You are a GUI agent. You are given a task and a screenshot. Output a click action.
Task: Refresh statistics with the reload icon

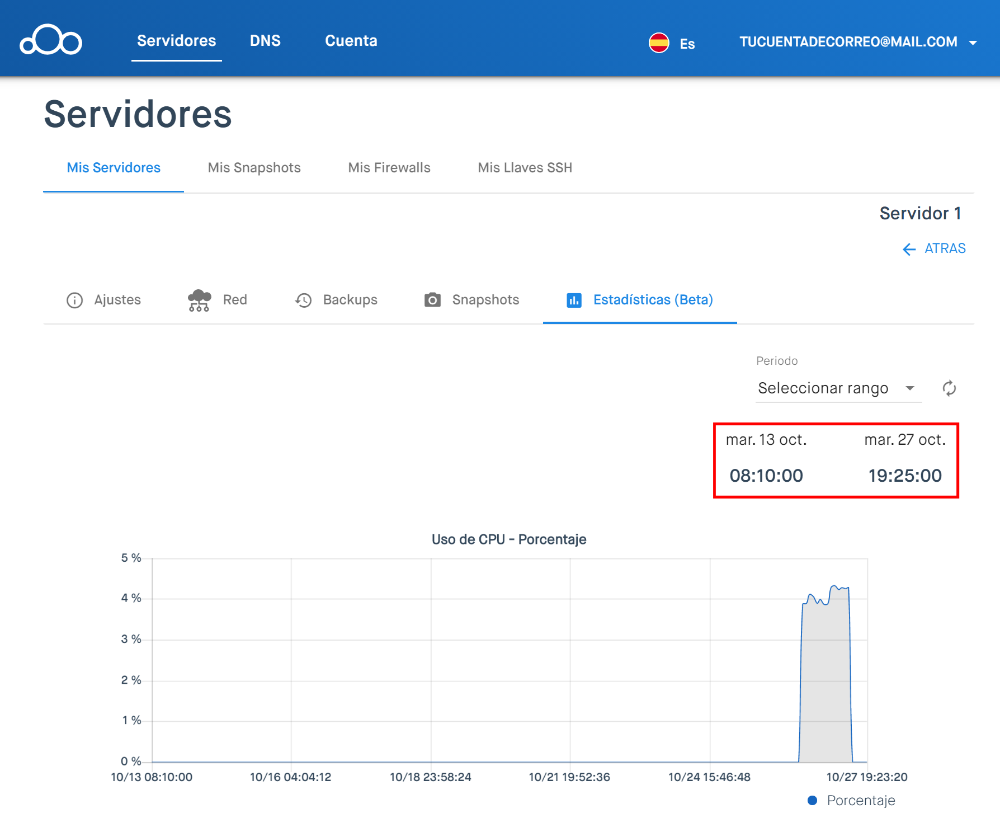point(949,388)
